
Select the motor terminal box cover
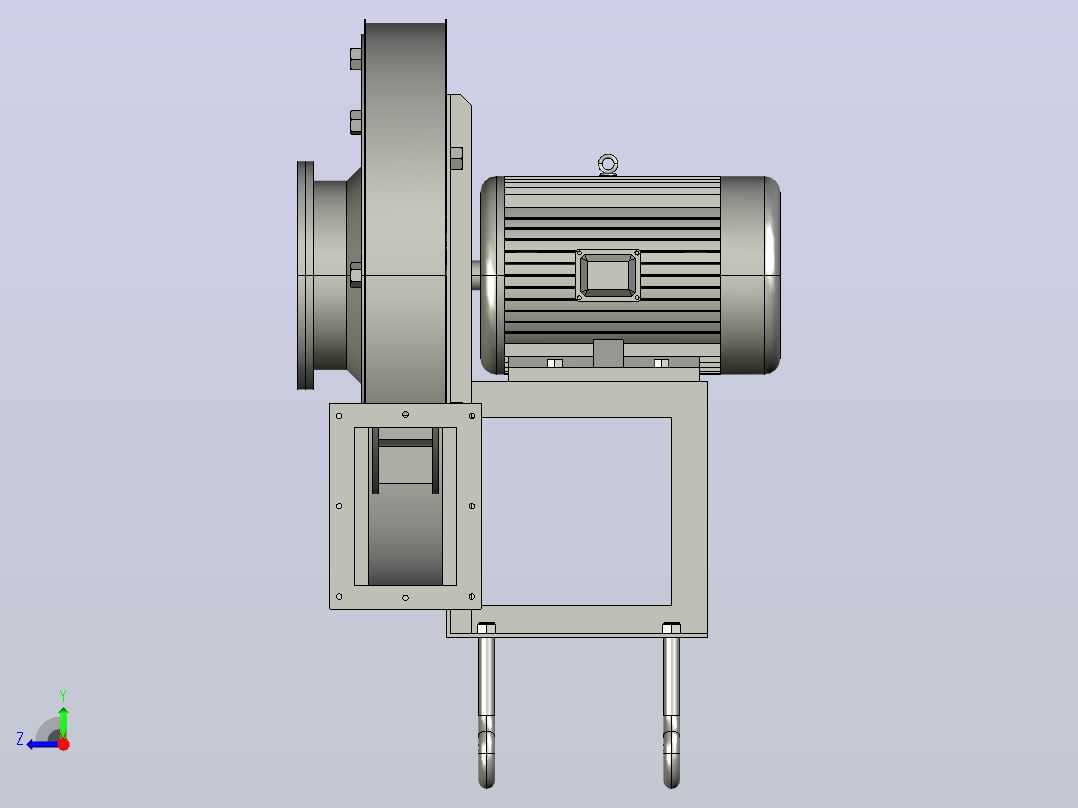[608, 275]
